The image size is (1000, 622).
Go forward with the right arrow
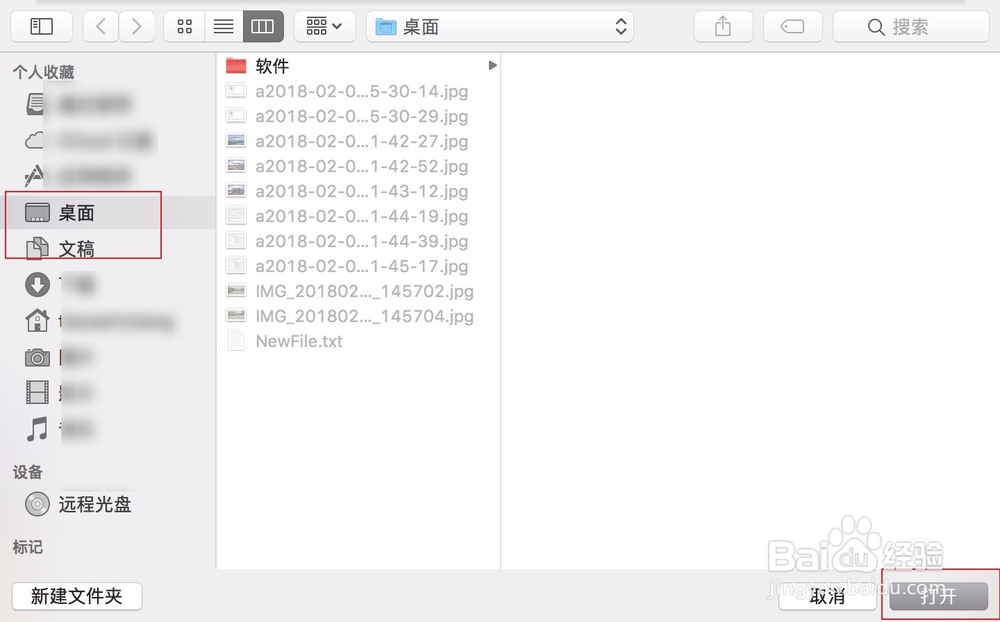(136, 26)
